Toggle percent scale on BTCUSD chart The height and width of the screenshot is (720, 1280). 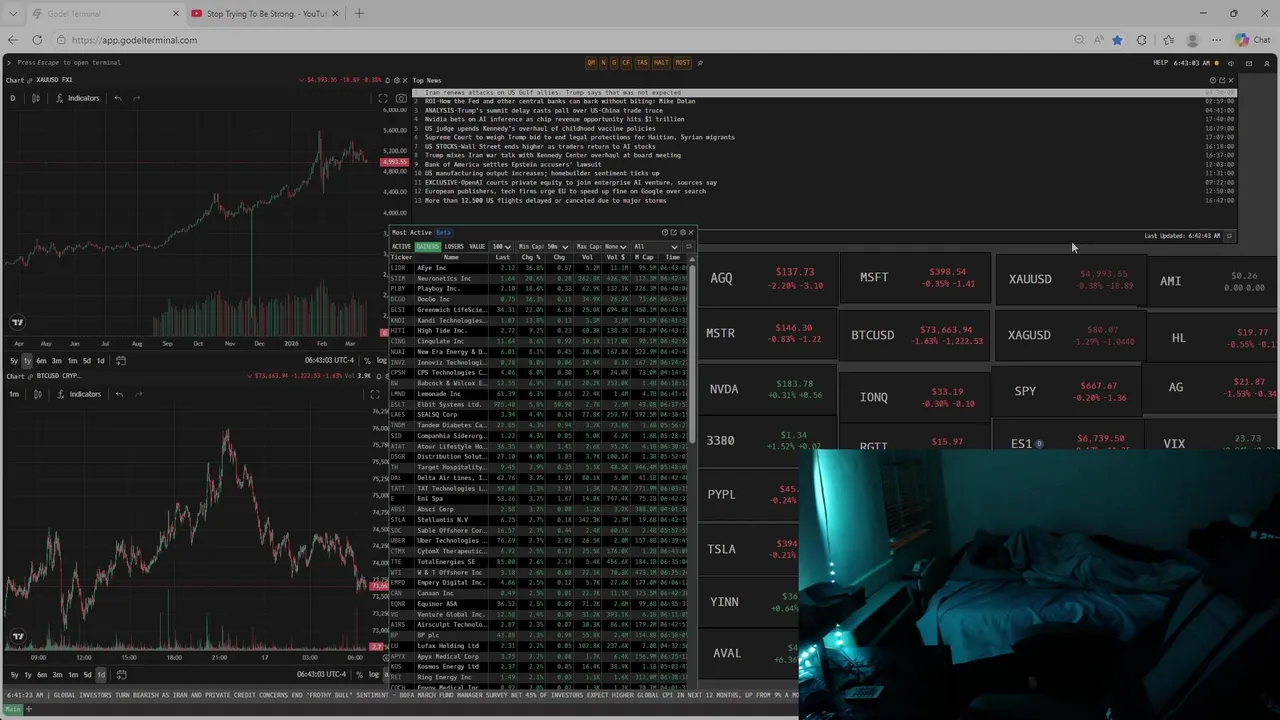361,674
